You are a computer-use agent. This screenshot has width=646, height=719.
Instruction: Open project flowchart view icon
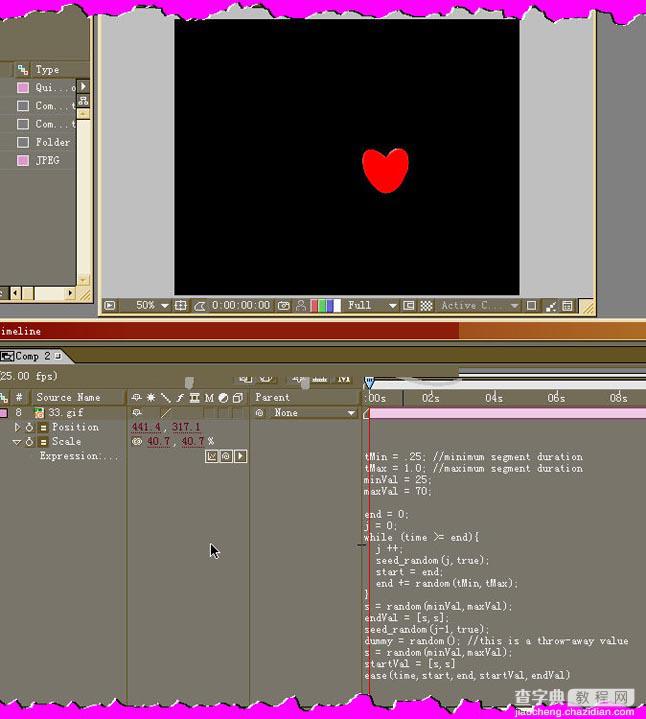pyautogui.click(x=83, y=100)
